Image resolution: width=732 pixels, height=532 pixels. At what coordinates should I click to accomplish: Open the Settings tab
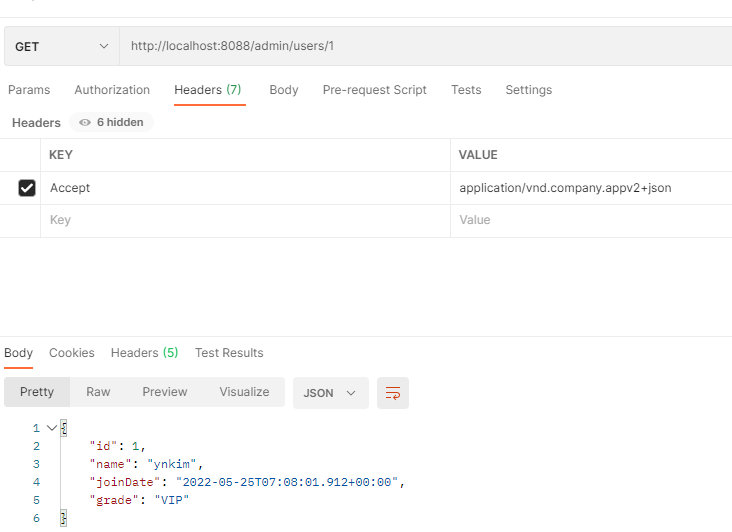(x=528, y=90)
